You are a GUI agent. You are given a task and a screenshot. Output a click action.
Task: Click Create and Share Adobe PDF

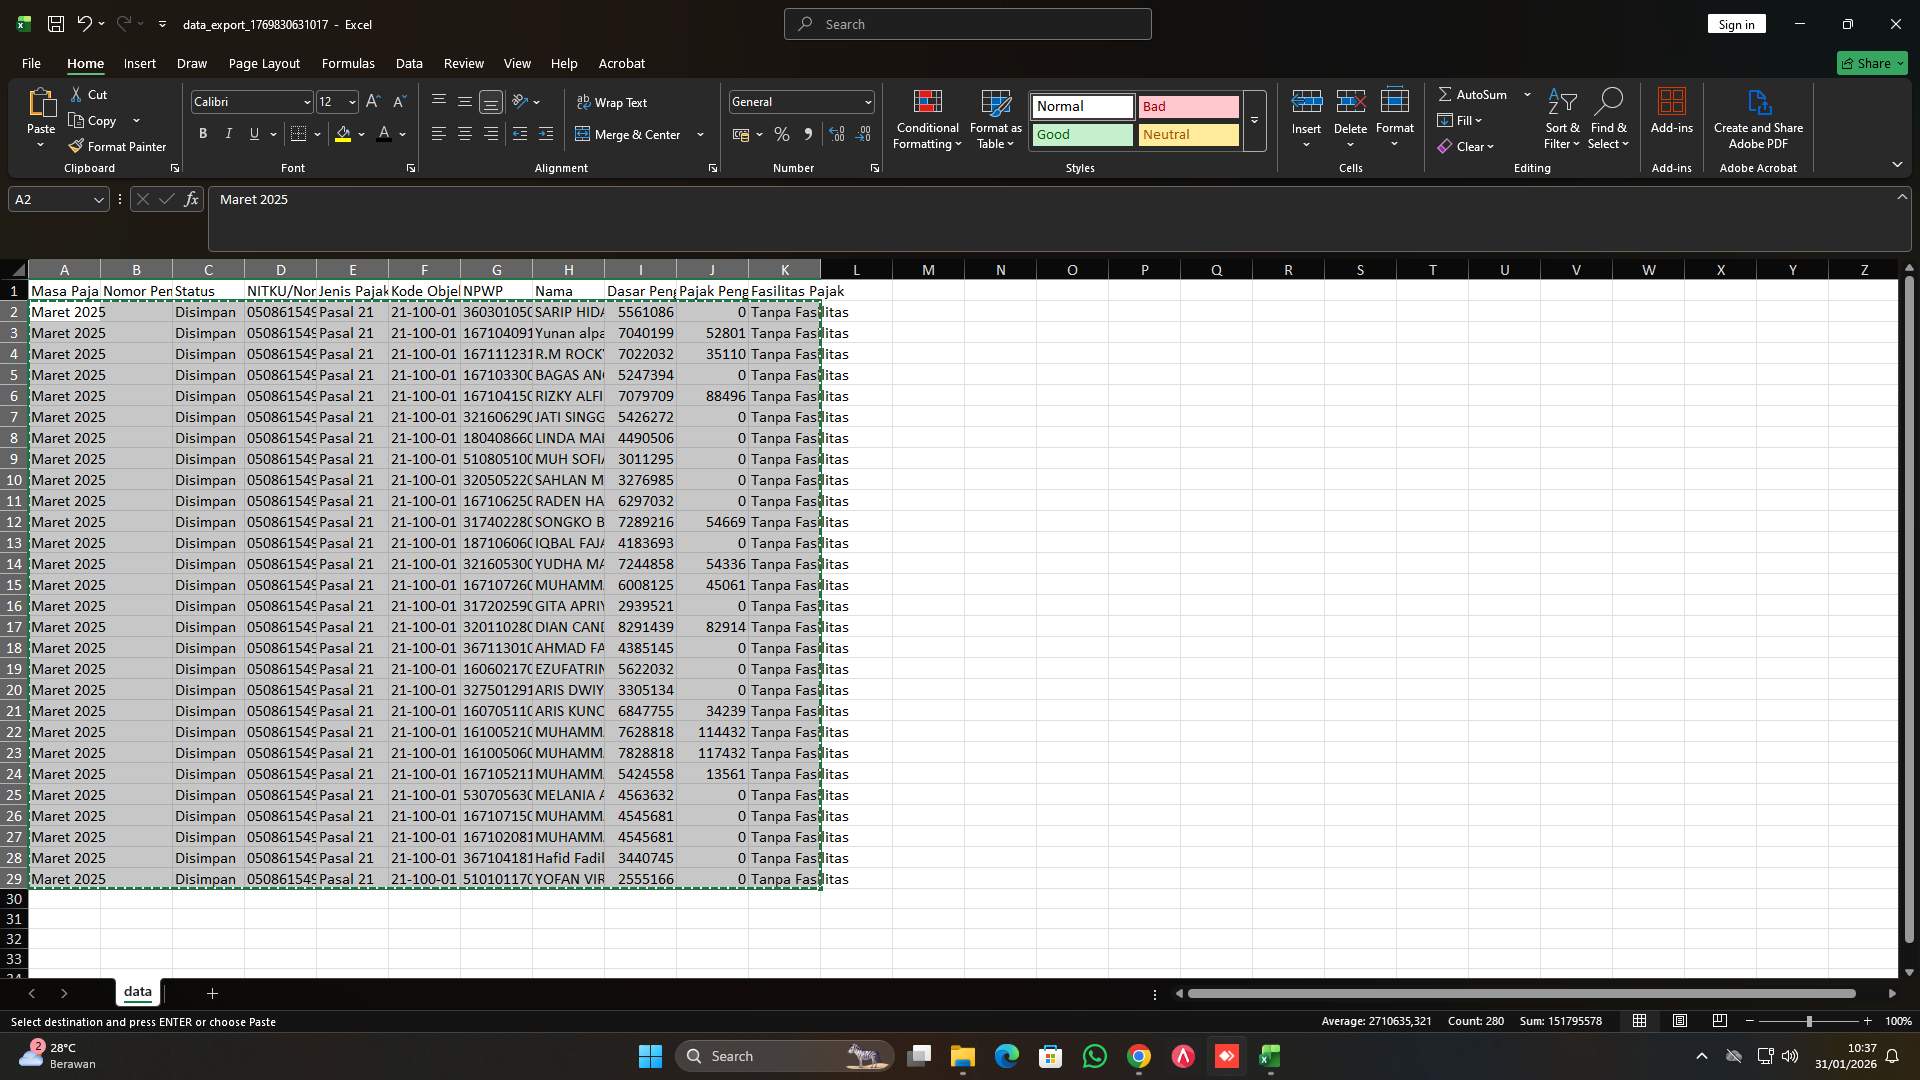pyautogui.click(x=1759, y=118)
